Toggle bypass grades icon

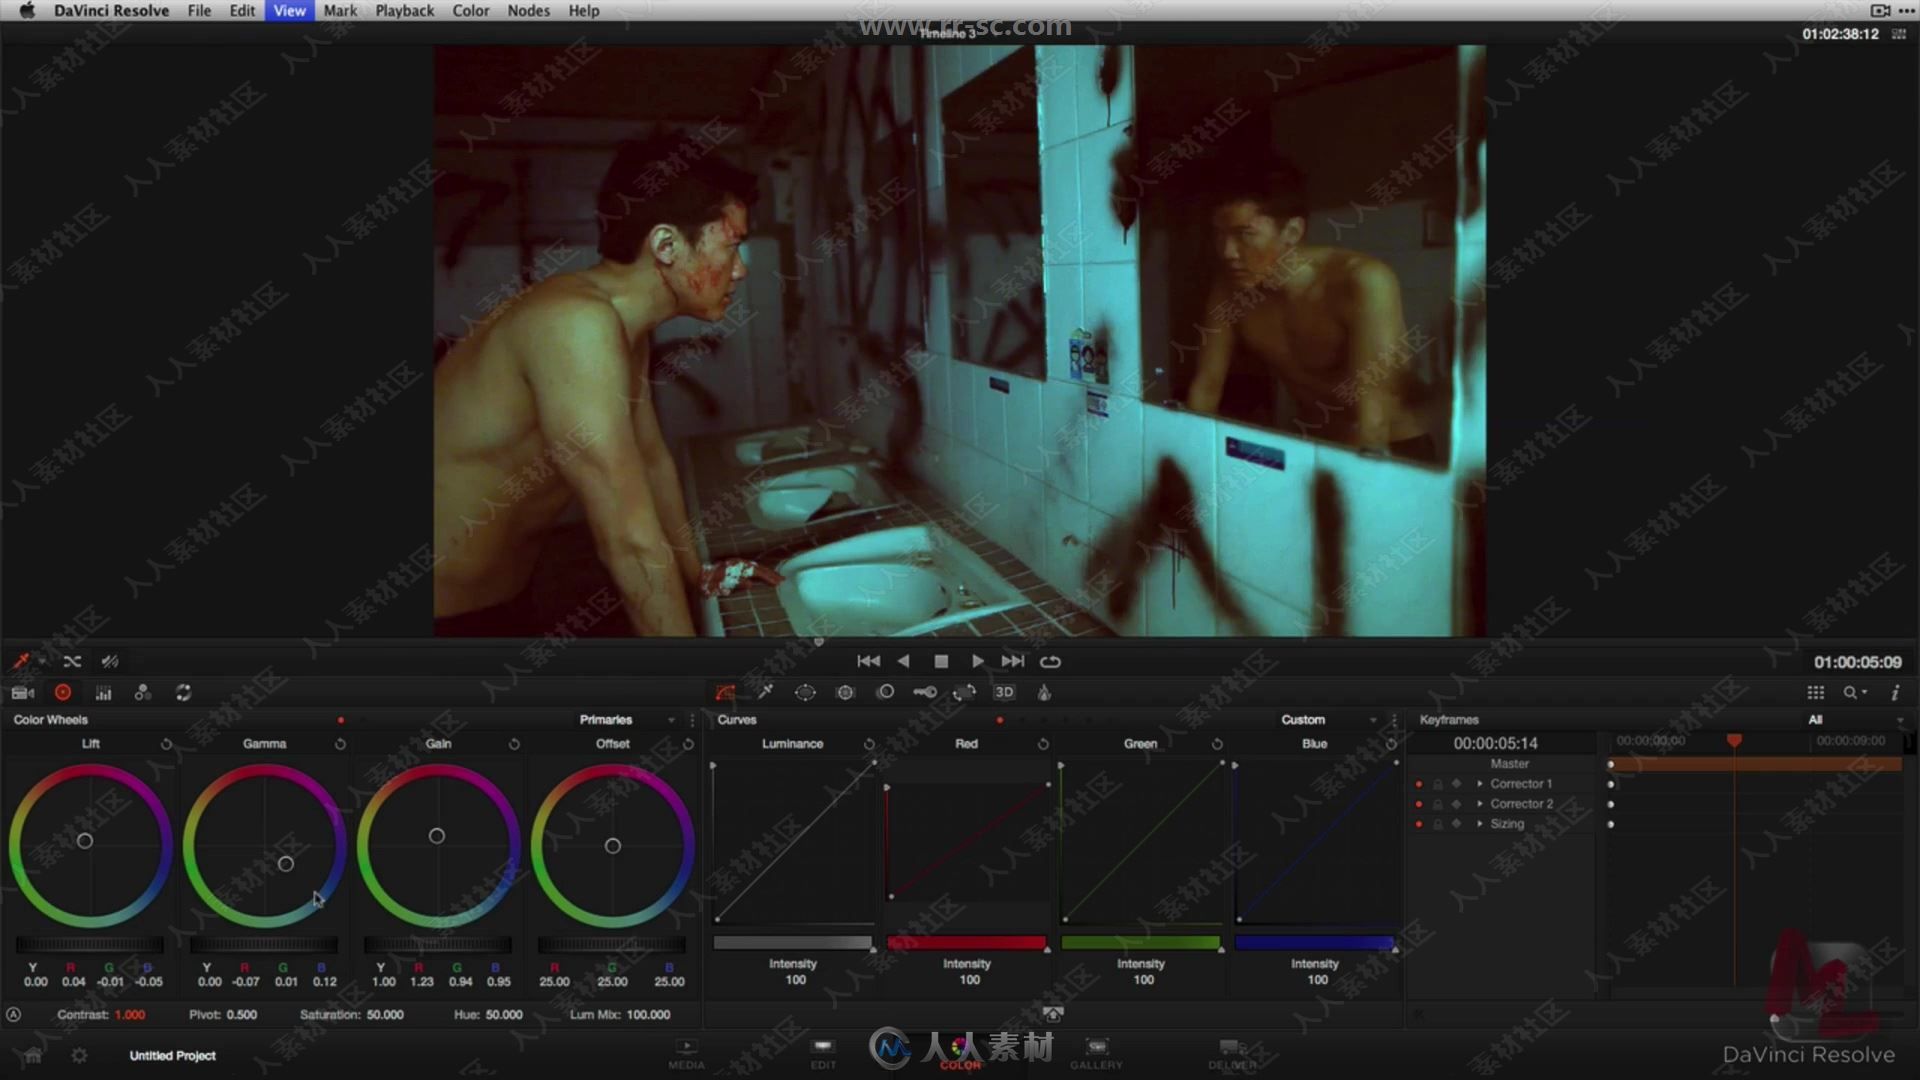point(110,661)
